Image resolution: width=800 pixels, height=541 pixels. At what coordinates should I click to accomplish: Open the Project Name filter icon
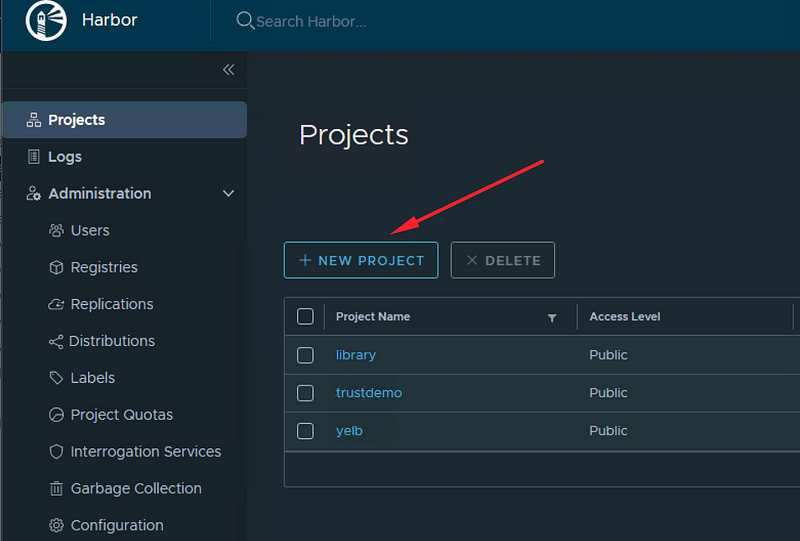pos(552,318)
